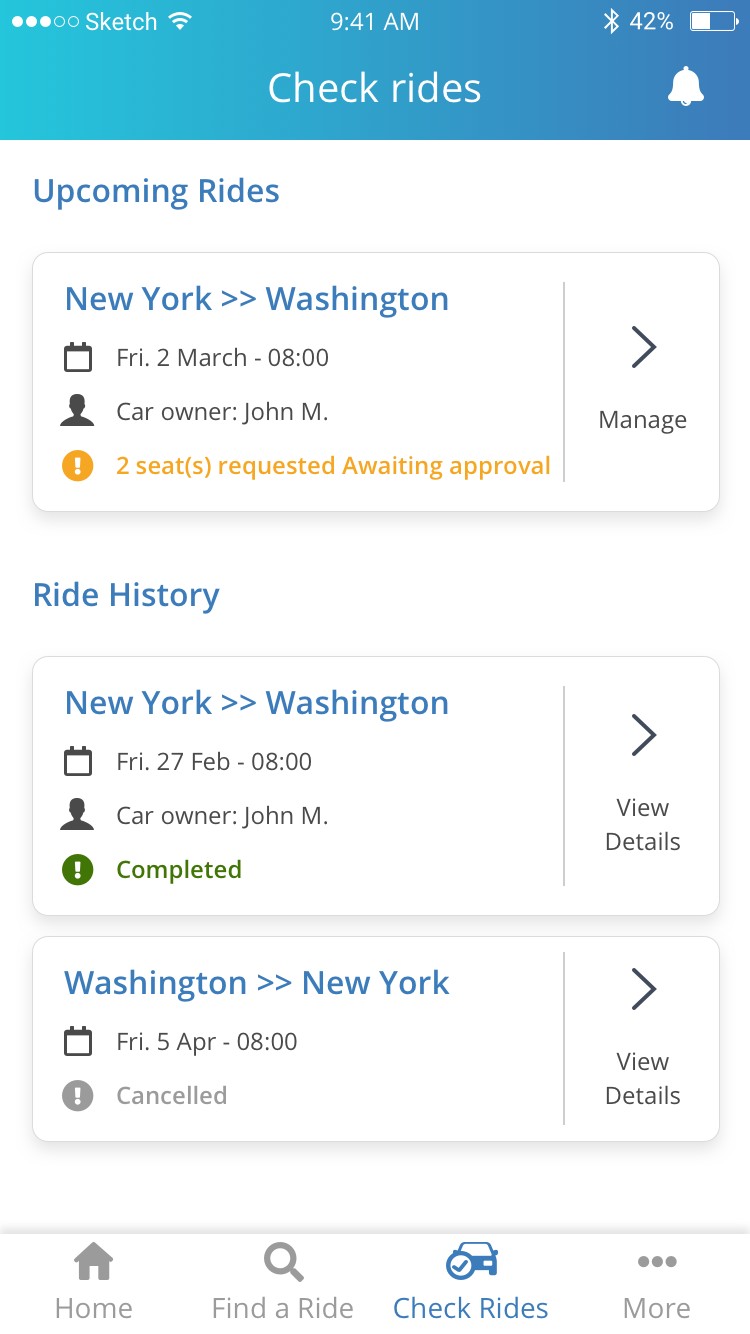
Task: Open notifications bell icon
Action: click(x=685, y=87)
